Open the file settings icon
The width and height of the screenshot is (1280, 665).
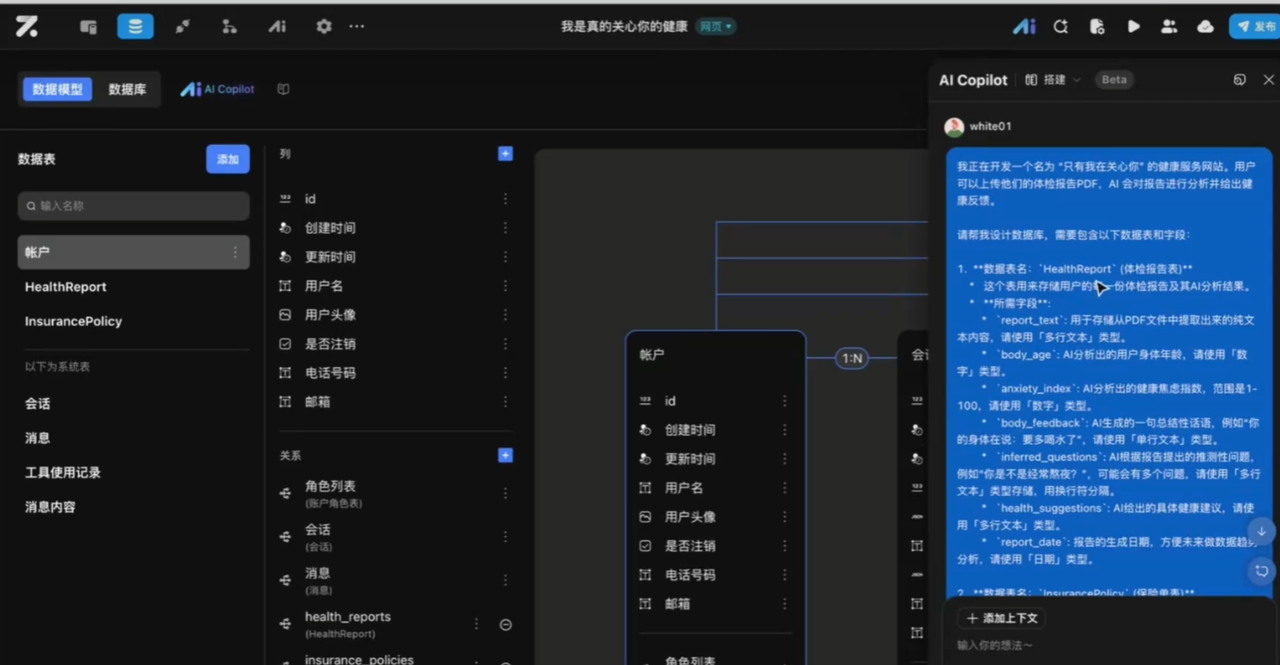coord(1097,27)
